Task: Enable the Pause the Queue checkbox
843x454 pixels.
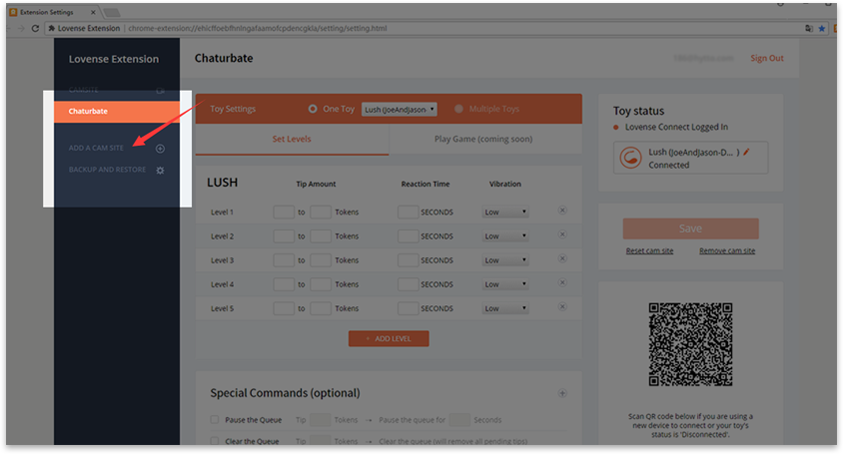Action: 215,420
